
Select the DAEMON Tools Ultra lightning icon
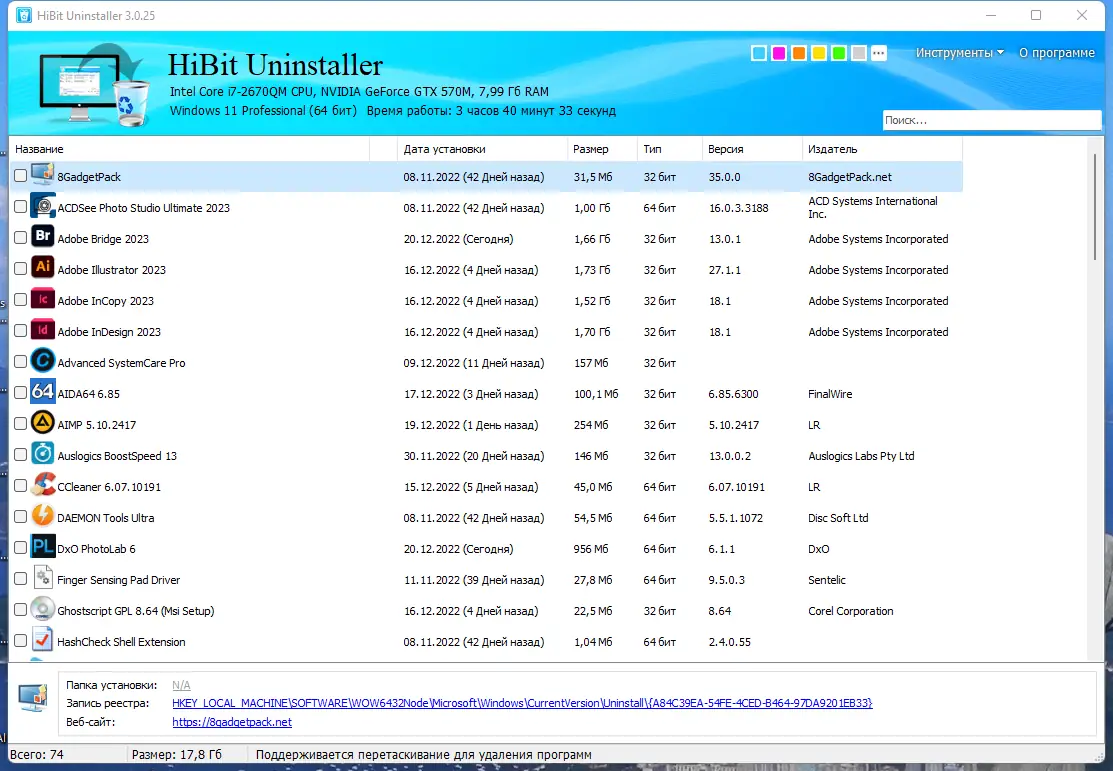tap(42, 517)
